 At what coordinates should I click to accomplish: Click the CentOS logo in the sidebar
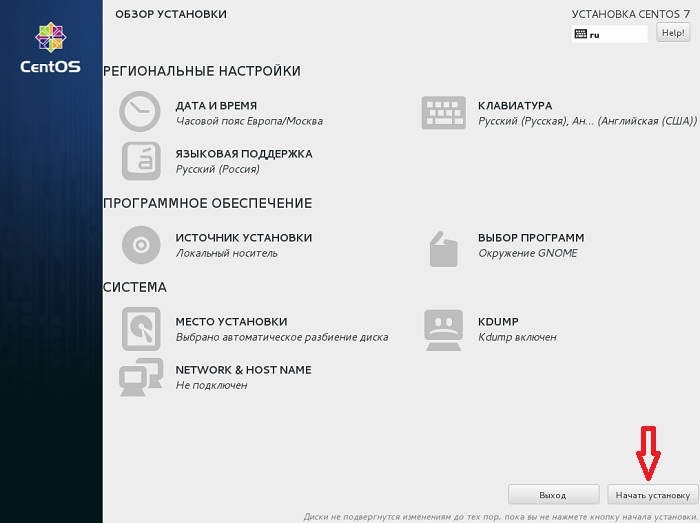tap(50, 48)
